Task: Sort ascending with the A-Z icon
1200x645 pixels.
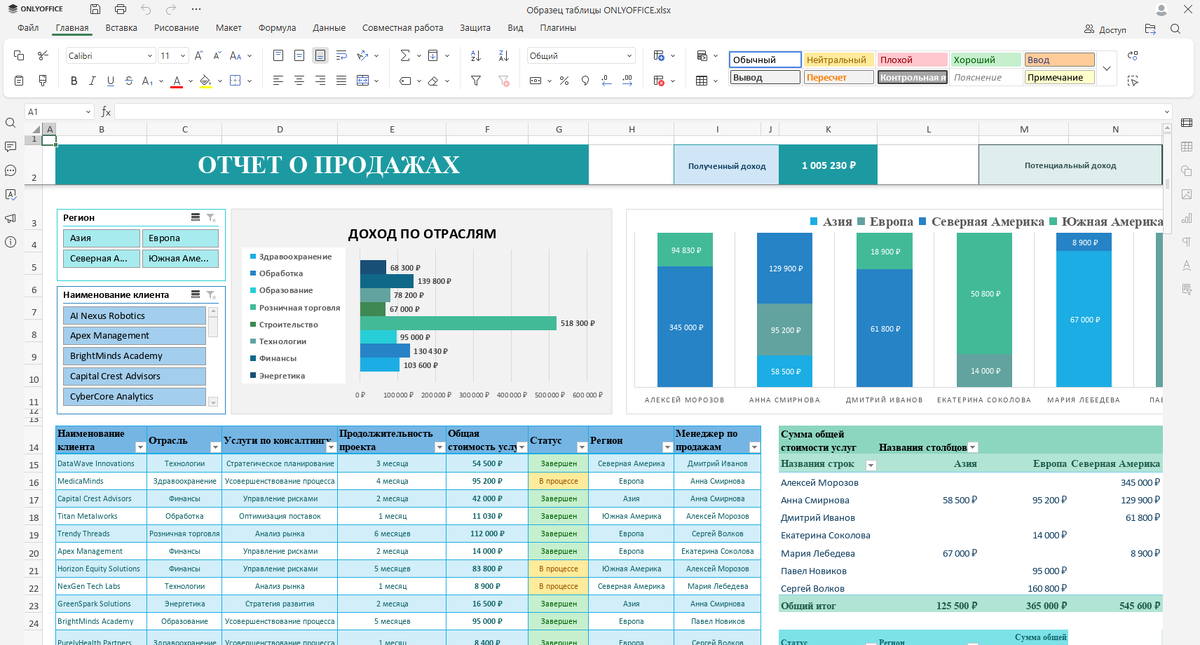Action: 476,55
